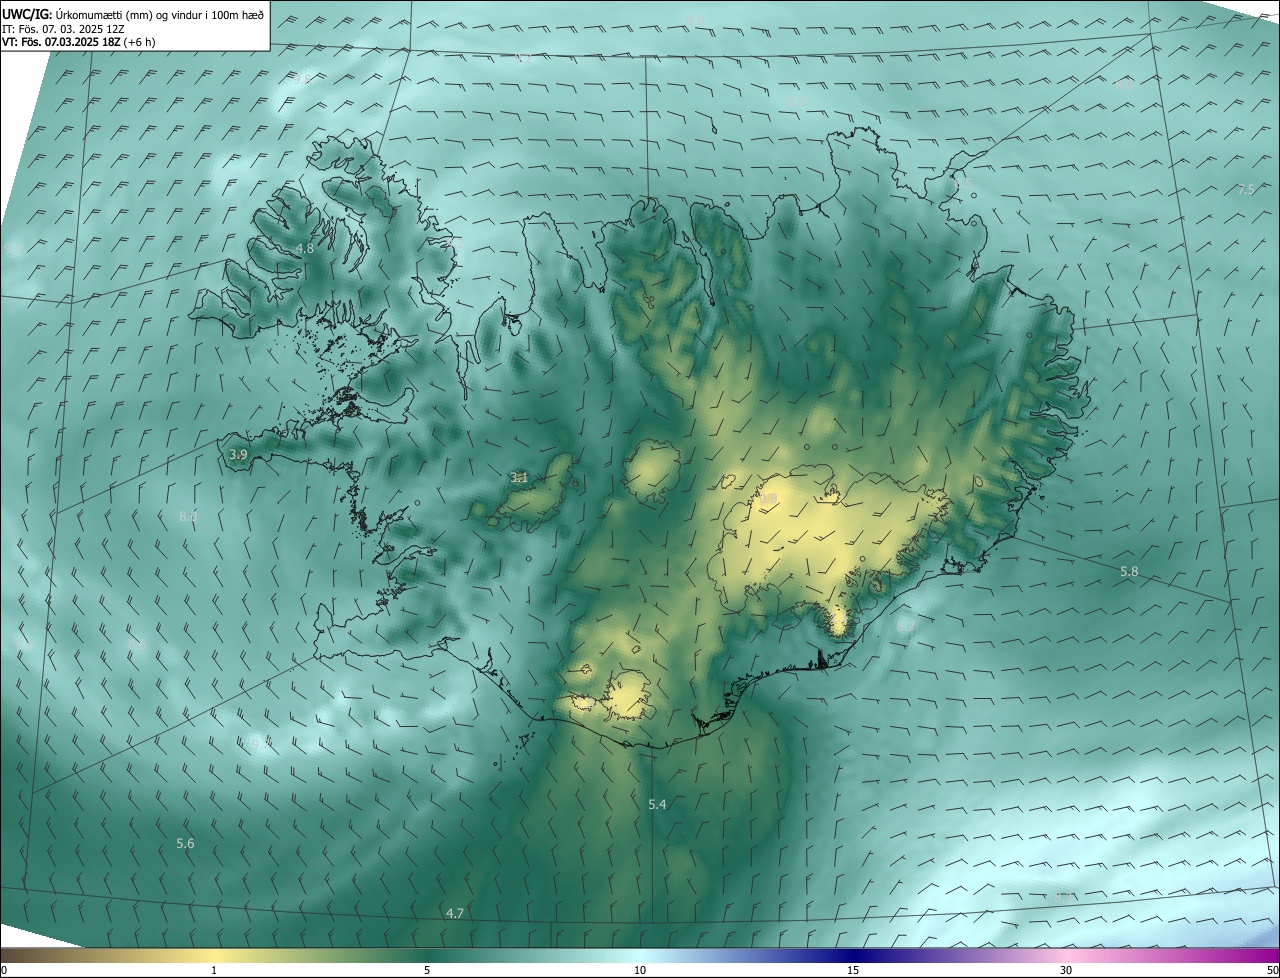This screenshot has height=978, width=1280.
Task: Click the 30 tick on the color scale
Action: coord(1066,970)
